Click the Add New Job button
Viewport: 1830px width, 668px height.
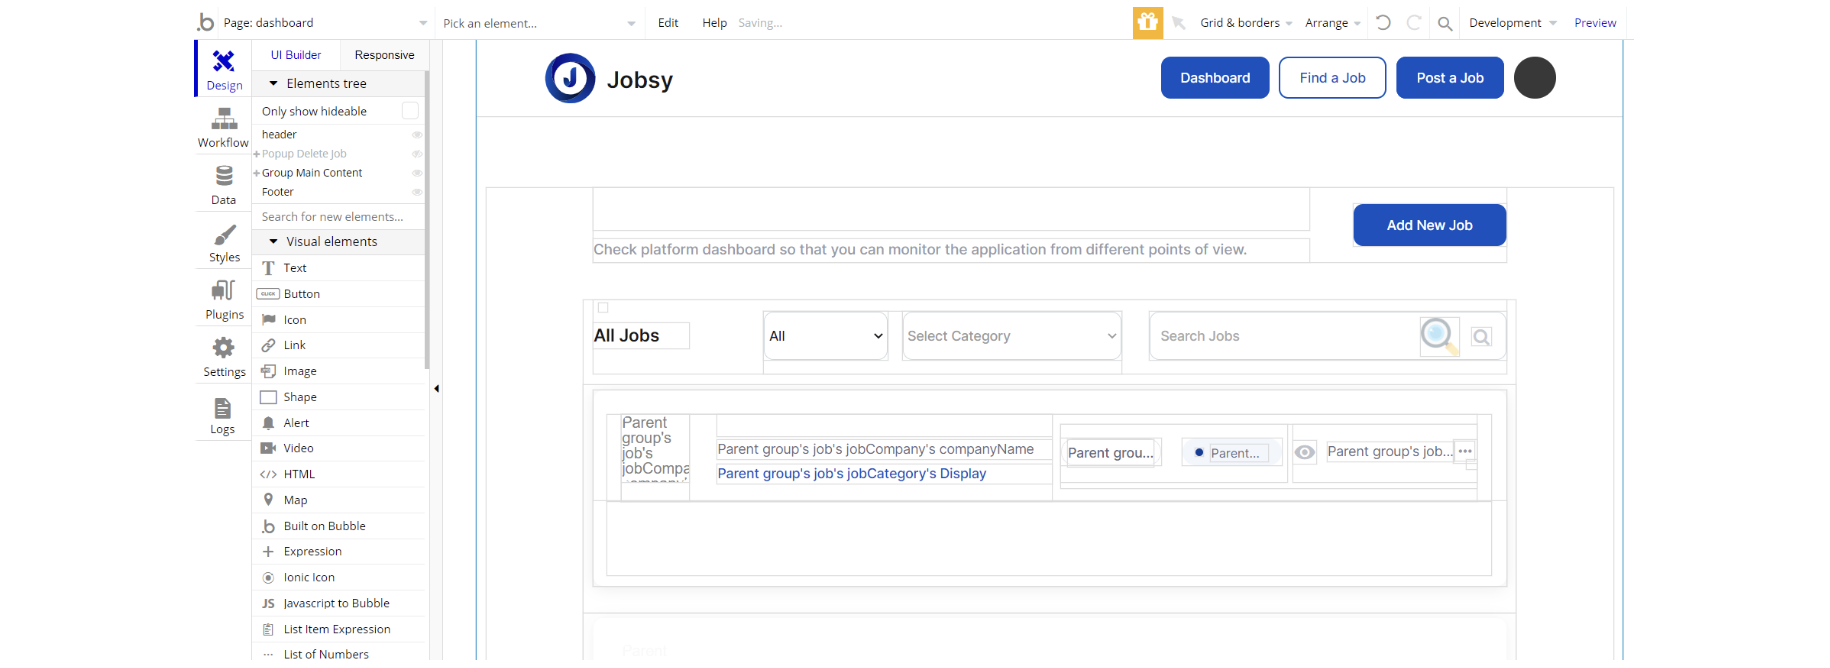tap(1429, 225)
